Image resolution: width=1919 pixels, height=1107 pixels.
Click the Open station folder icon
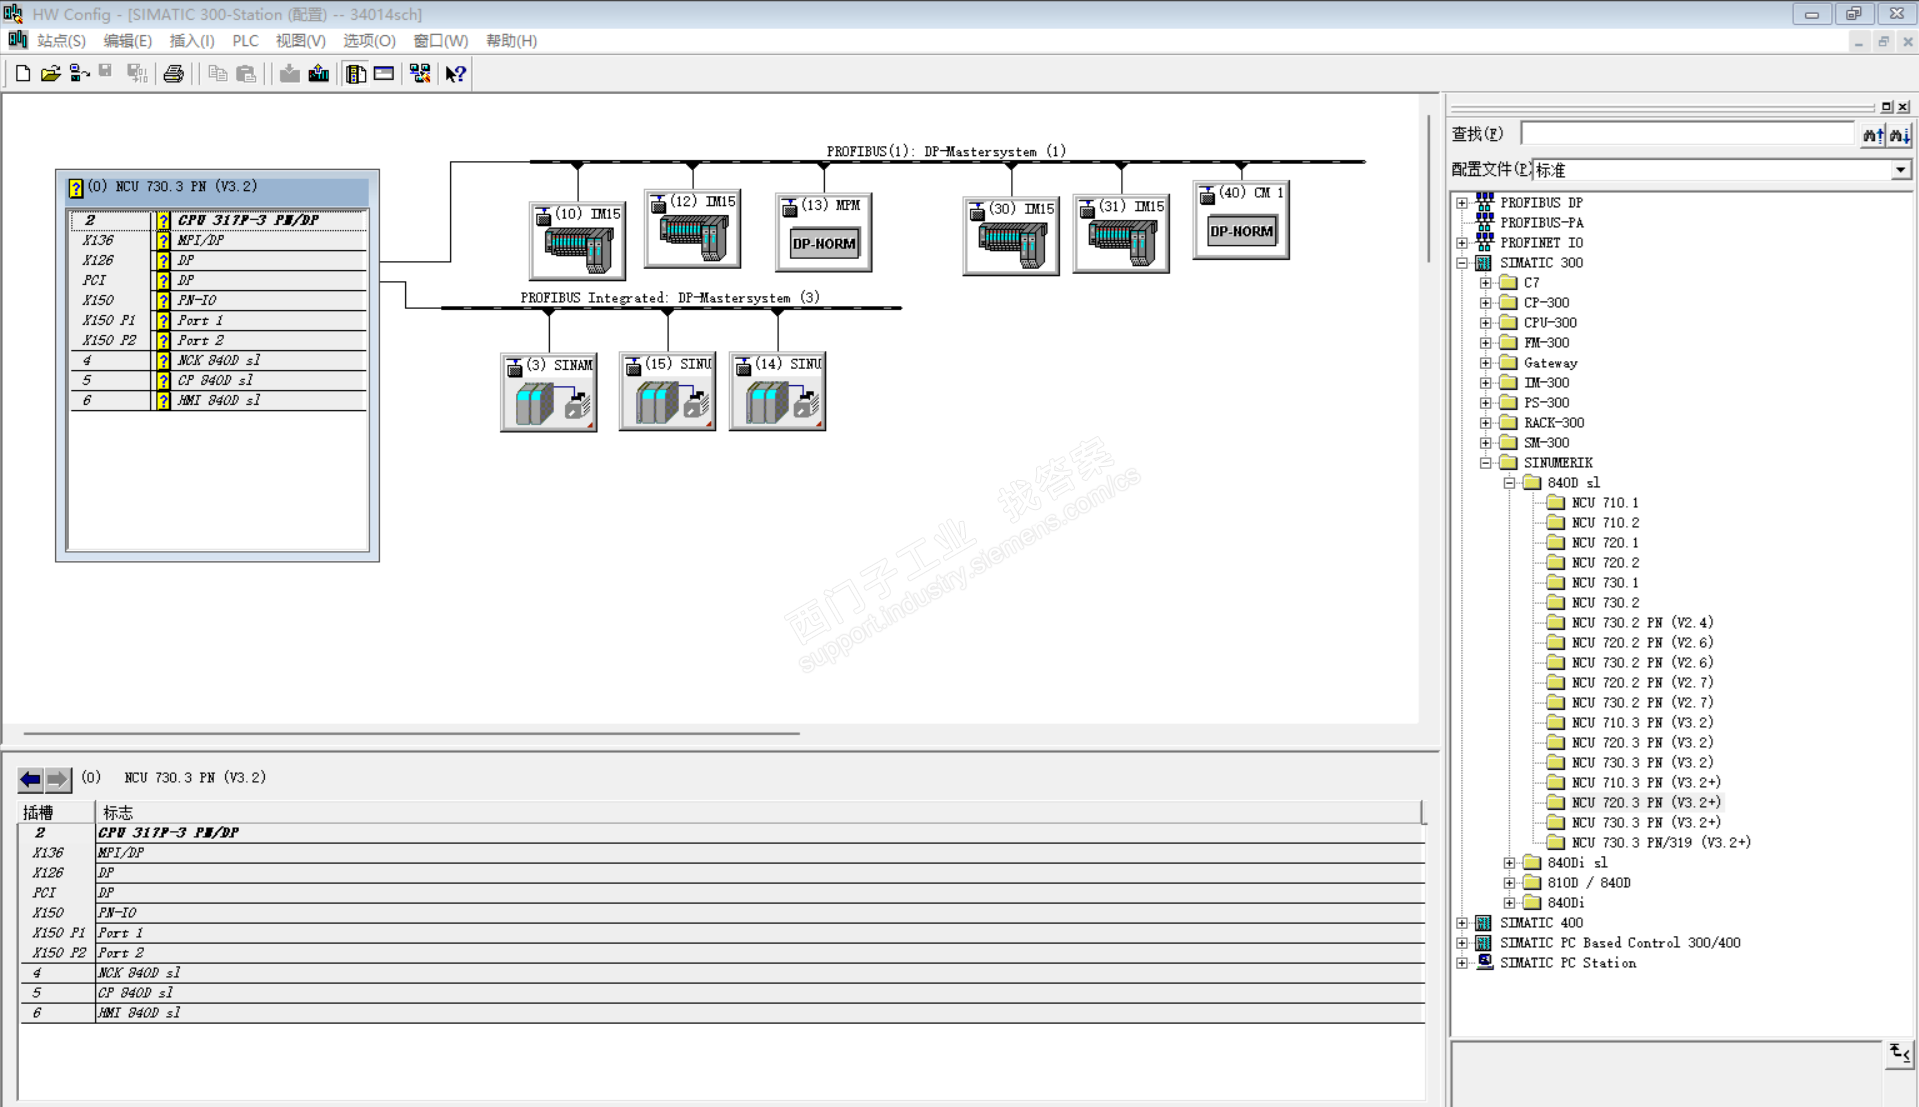50,73
